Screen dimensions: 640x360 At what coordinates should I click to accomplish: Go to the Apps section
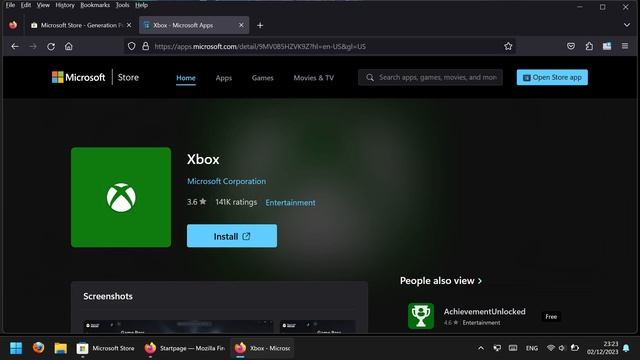coord(224,78)
